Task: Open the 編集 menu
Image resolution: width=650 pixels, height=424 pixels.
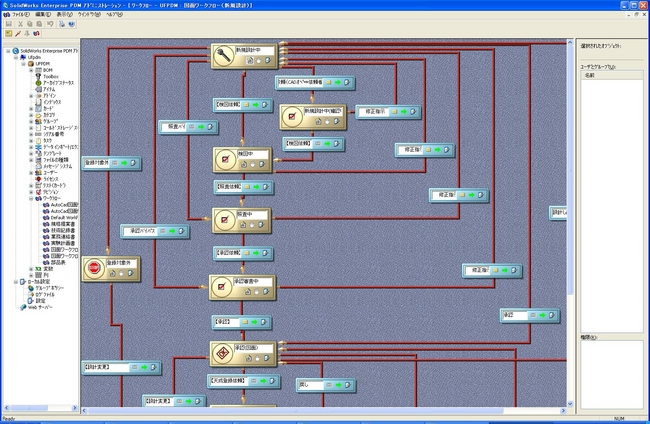Action: pos(43,15)
